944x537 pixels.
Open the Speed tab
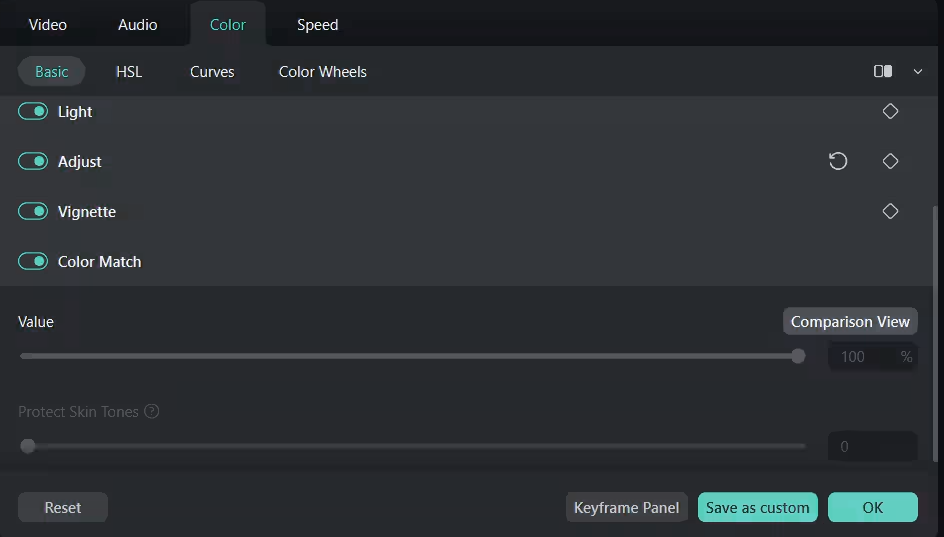317,25
